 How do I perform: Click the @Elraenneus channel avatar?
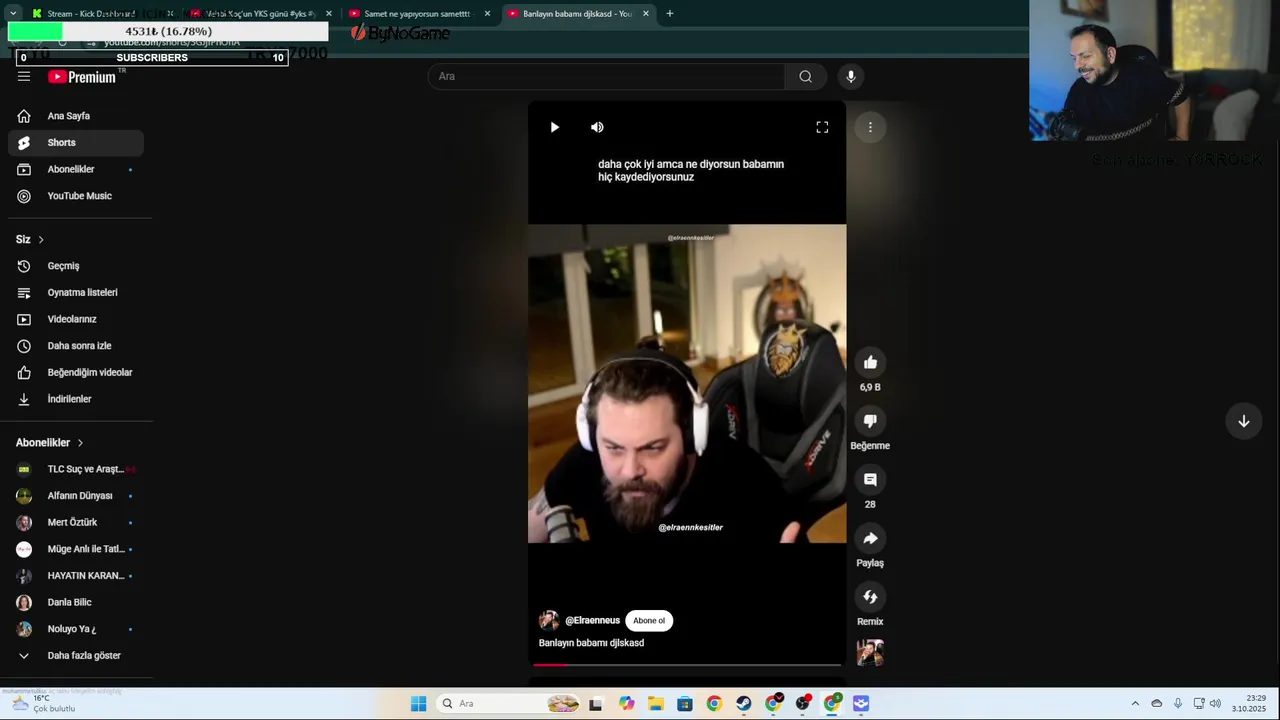[x=549, y=621]
